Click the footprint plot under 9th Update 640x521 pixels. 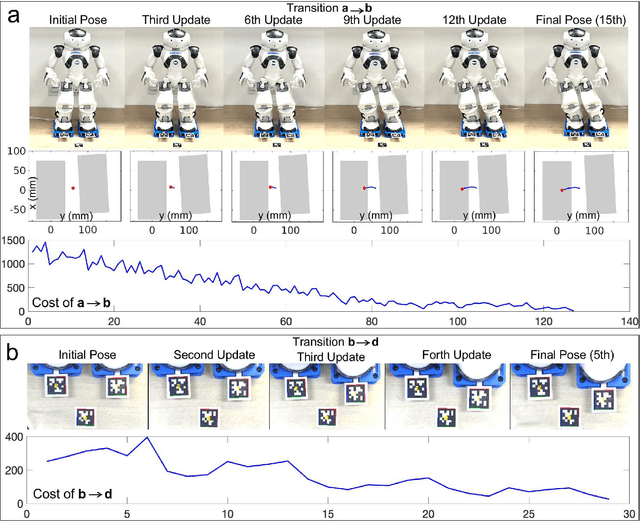(x=378, y=186)
